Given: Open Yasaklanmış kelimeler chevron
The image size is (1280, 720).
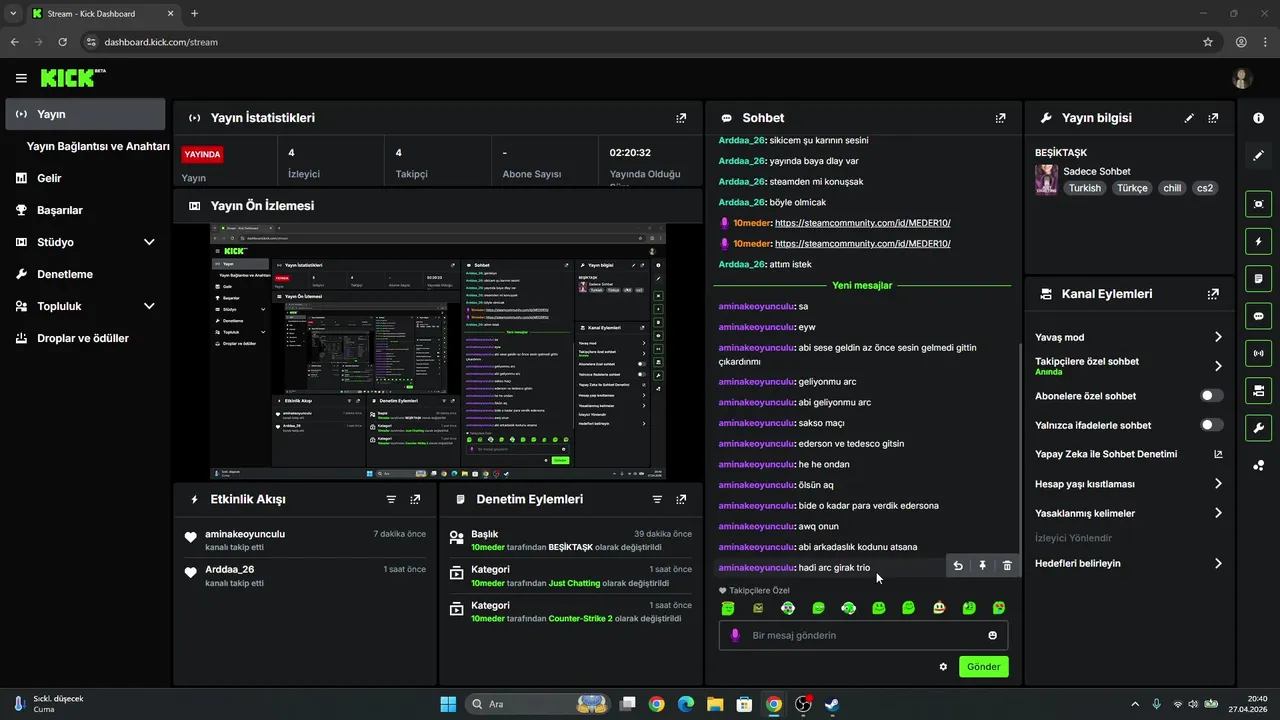Looking at the screenshot, I should pos(1218,513).
